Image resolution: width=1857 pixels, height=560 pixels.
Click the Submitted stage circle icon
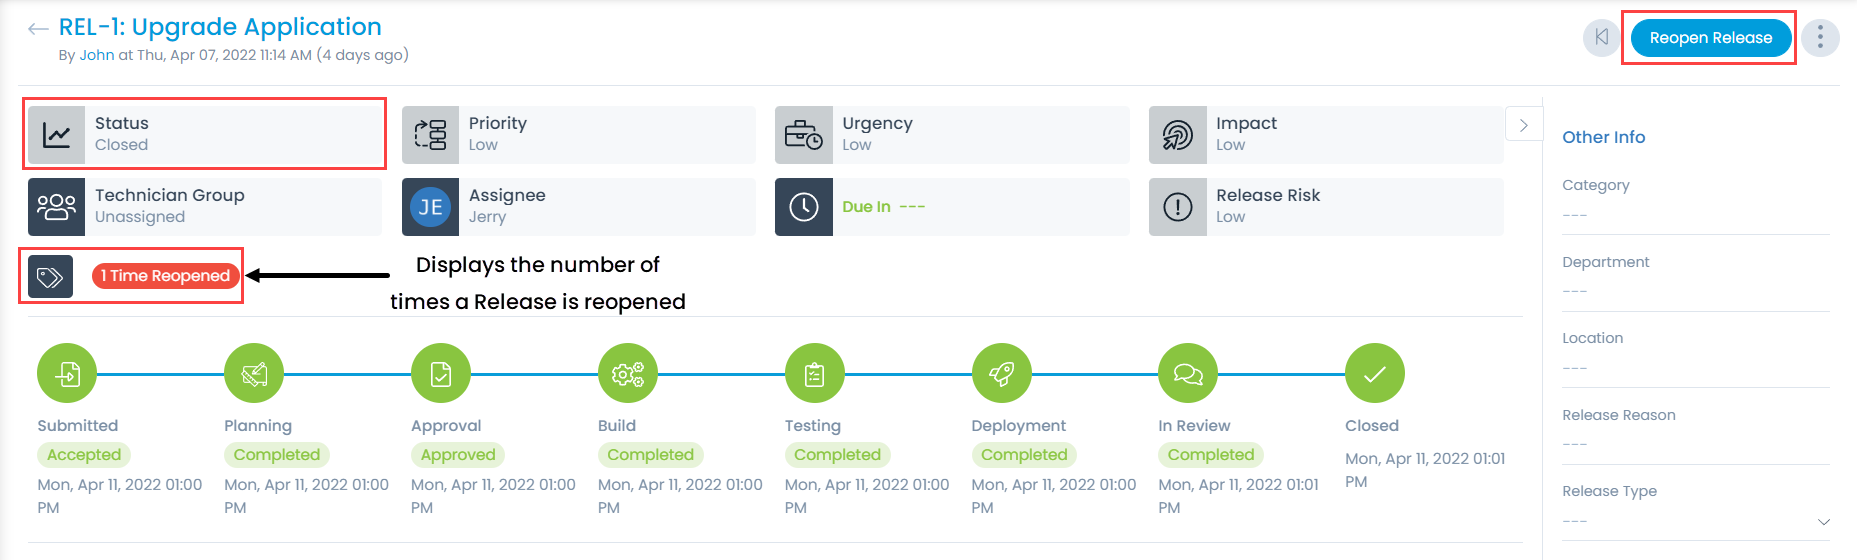coord(67,374)
